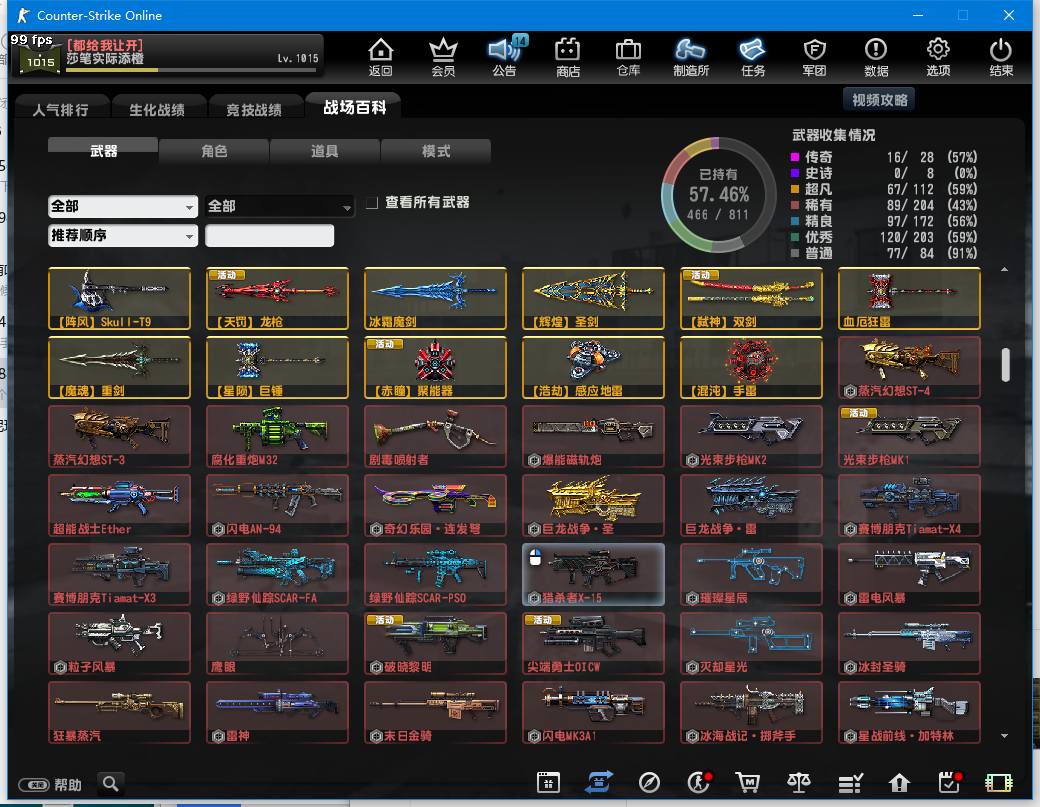Select the 【星陨】巨锤 weapon card

pos(277,367)
